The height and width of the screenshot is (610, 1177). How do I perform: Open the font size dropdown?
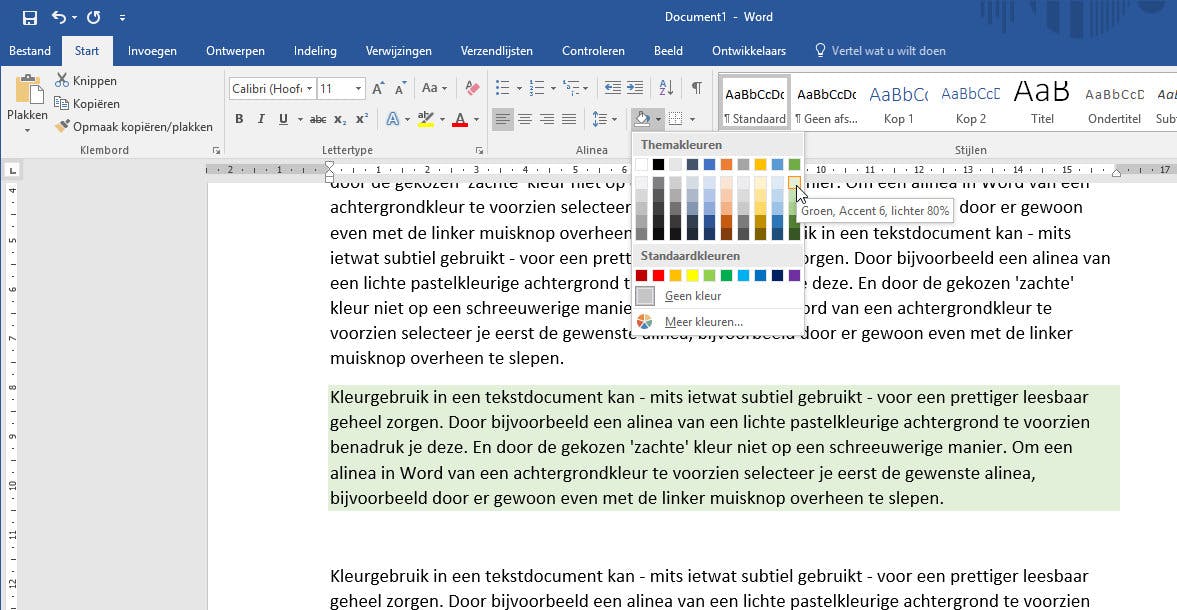point(358,89)
